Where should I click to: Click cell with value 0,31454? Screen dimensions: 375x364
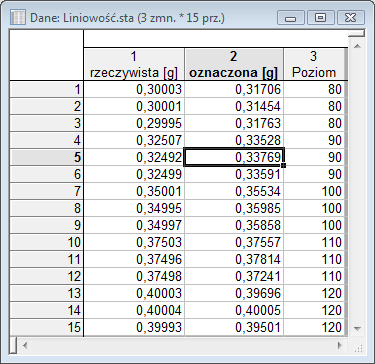[x=234, y=107]
